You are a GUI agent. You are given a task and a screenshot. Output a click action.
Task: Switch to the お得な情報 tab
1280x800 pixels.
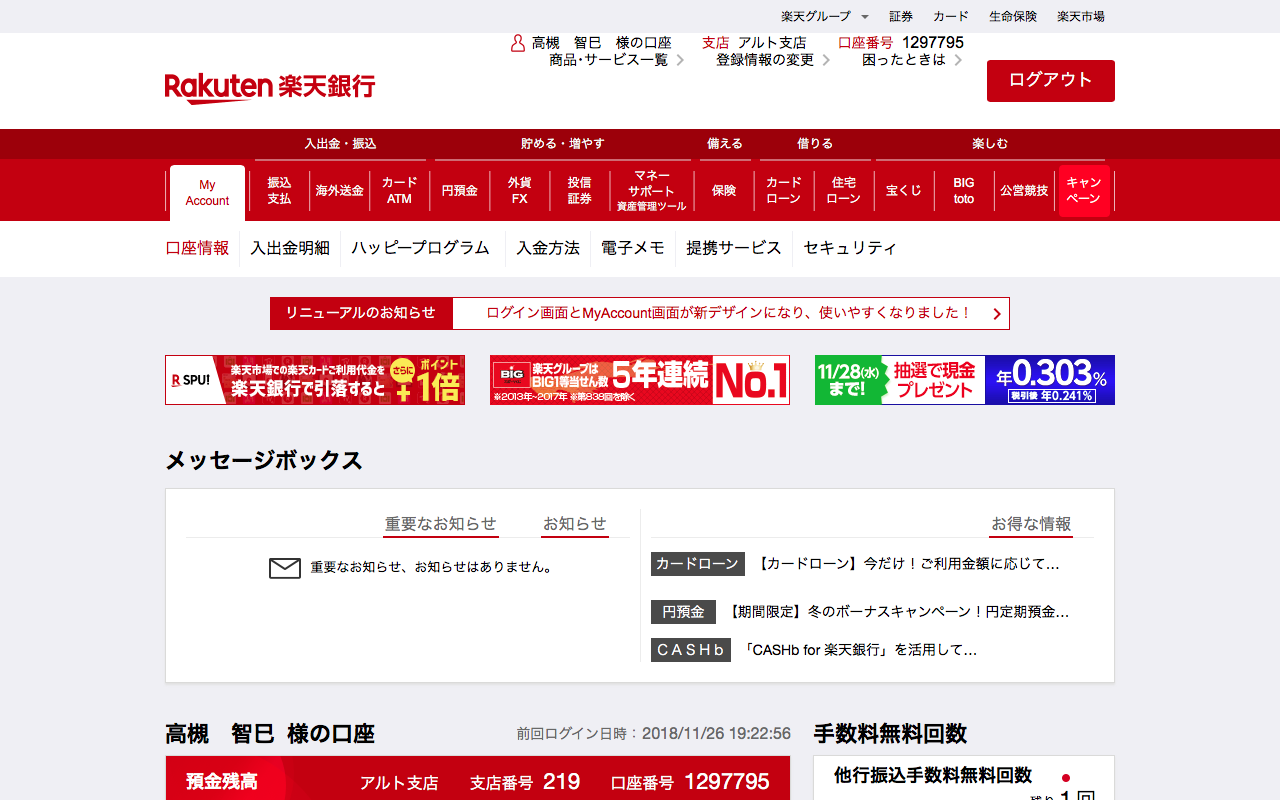pyautogui.click(x=1032, y=524)
